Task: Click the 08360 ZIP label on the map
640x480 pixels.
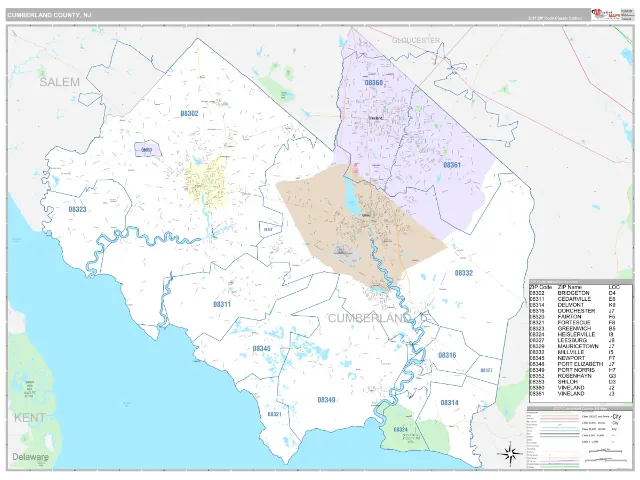Action: (373, 83)
